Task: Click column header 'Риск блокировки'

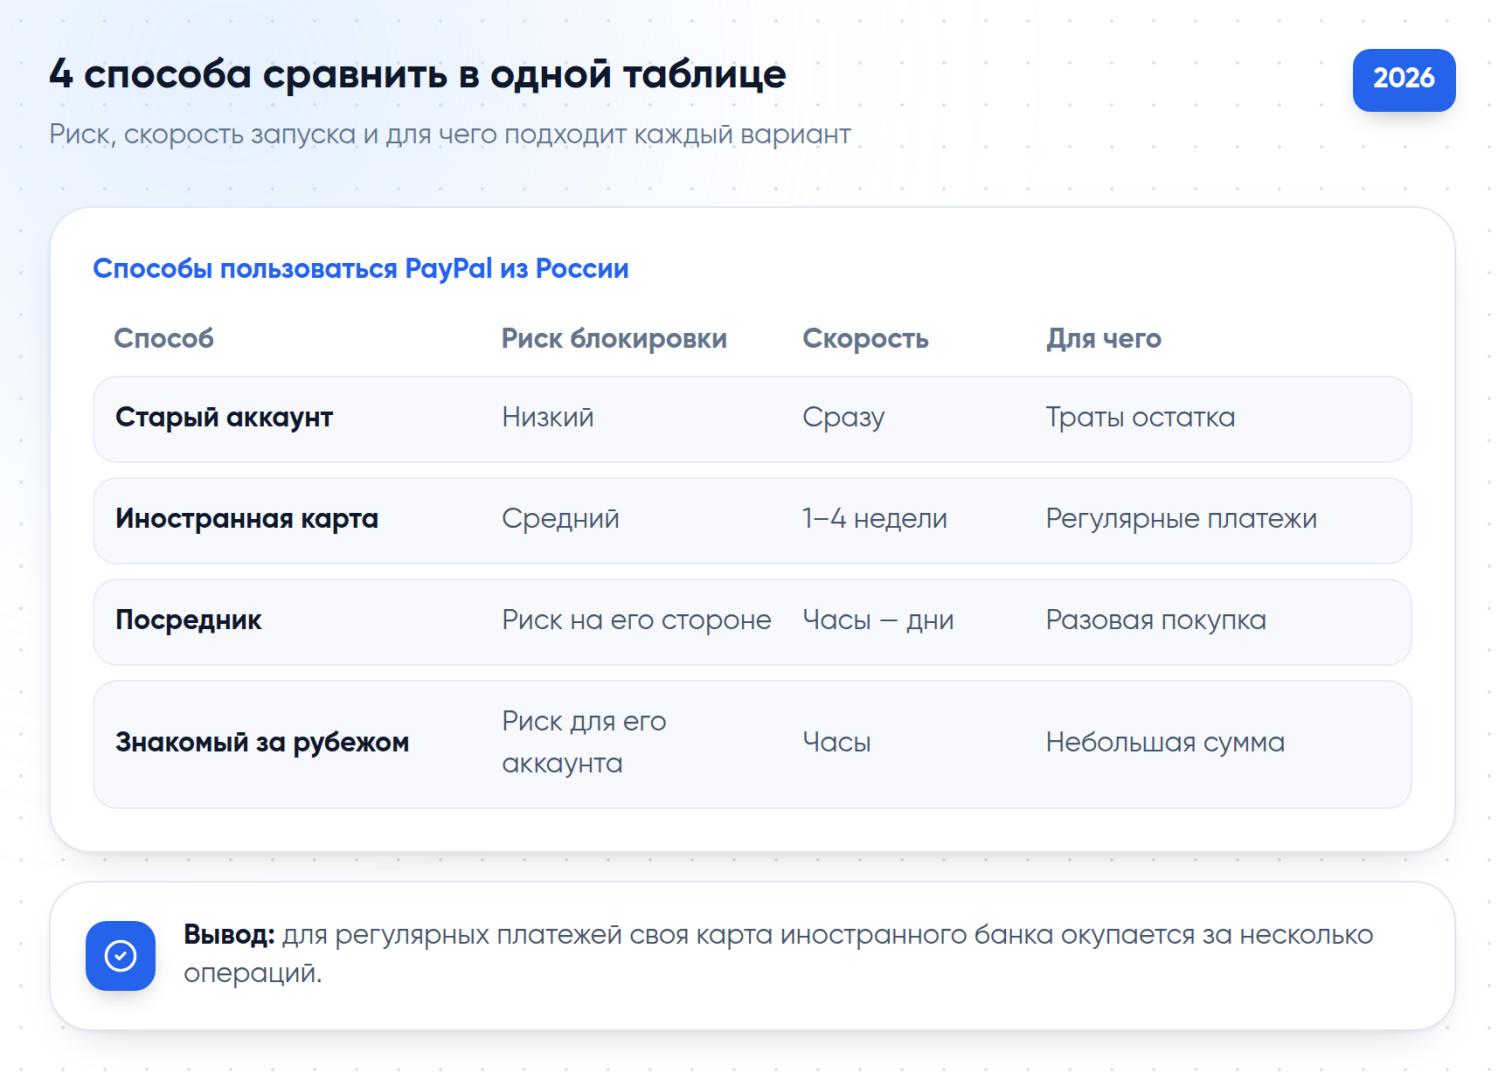Action: (614, 339)
